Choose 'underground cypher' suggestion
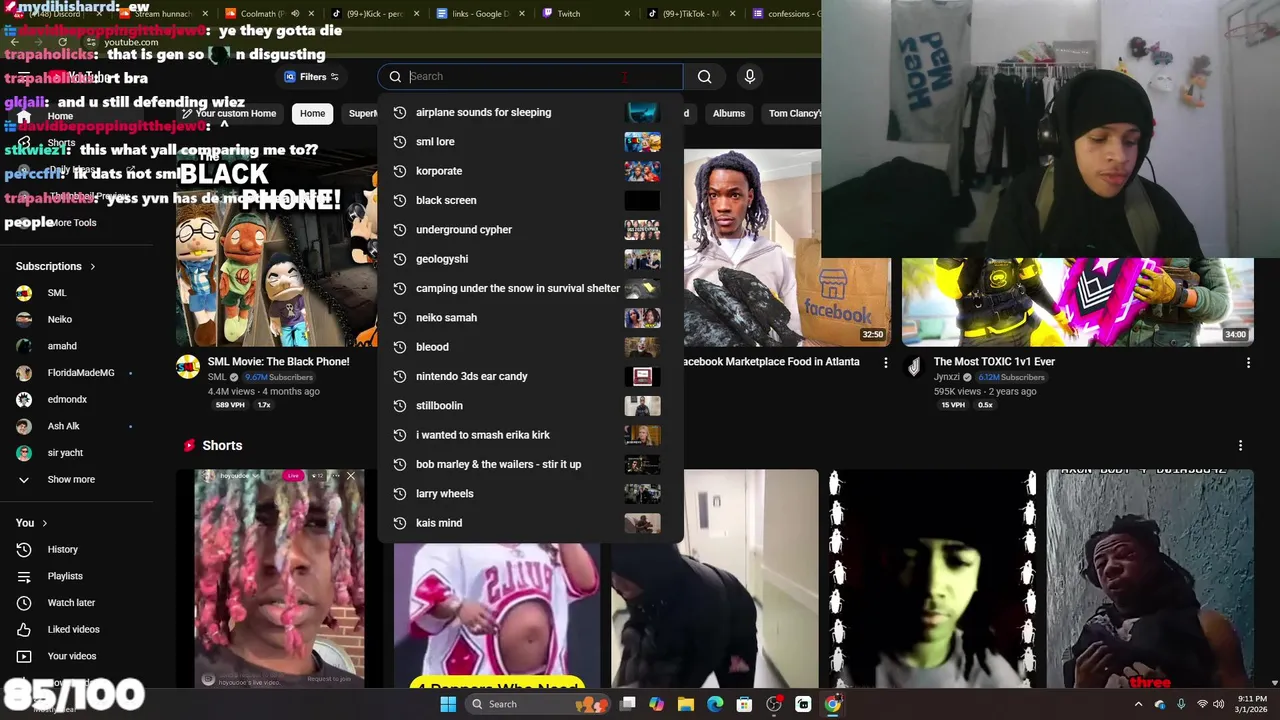This screenshot has height=720, width=1280. (x=530, y=230)
